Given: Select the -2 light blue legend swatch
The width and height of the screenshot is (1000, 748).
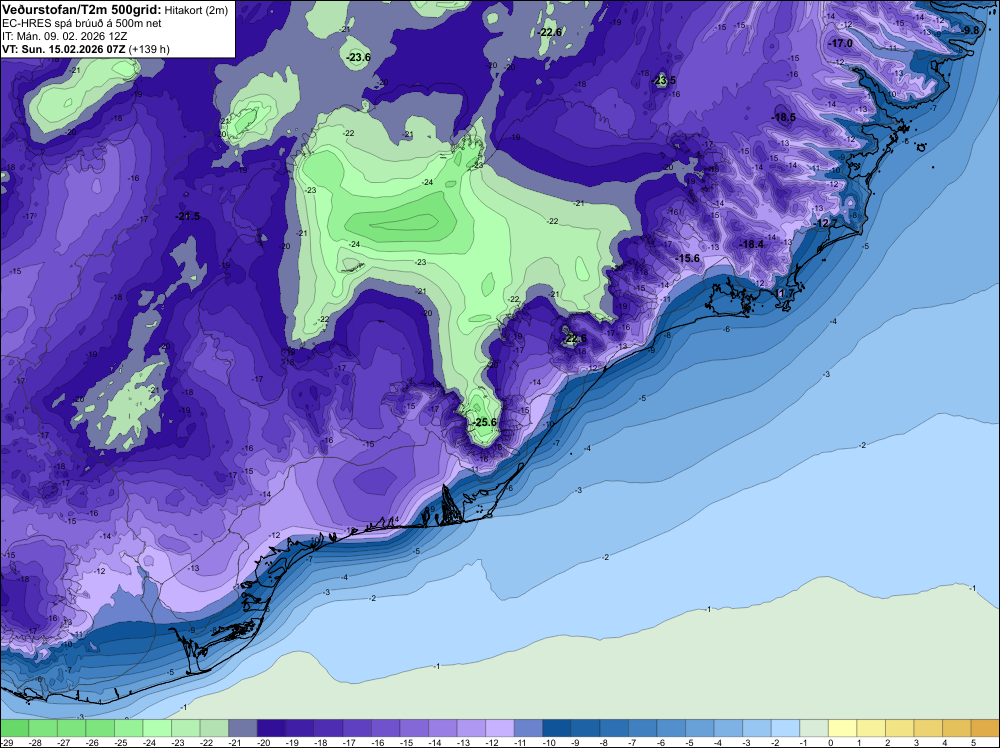Looking at the screenshot, I should [785, 728].
